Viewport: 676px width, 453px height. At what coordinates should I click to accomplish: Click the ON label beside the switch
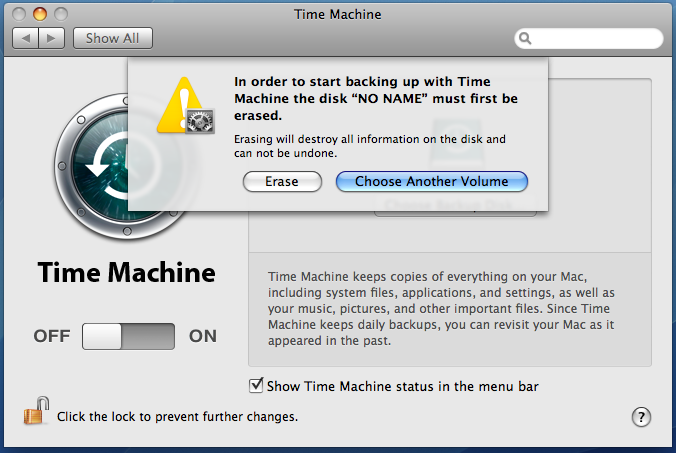click(203, 336)
